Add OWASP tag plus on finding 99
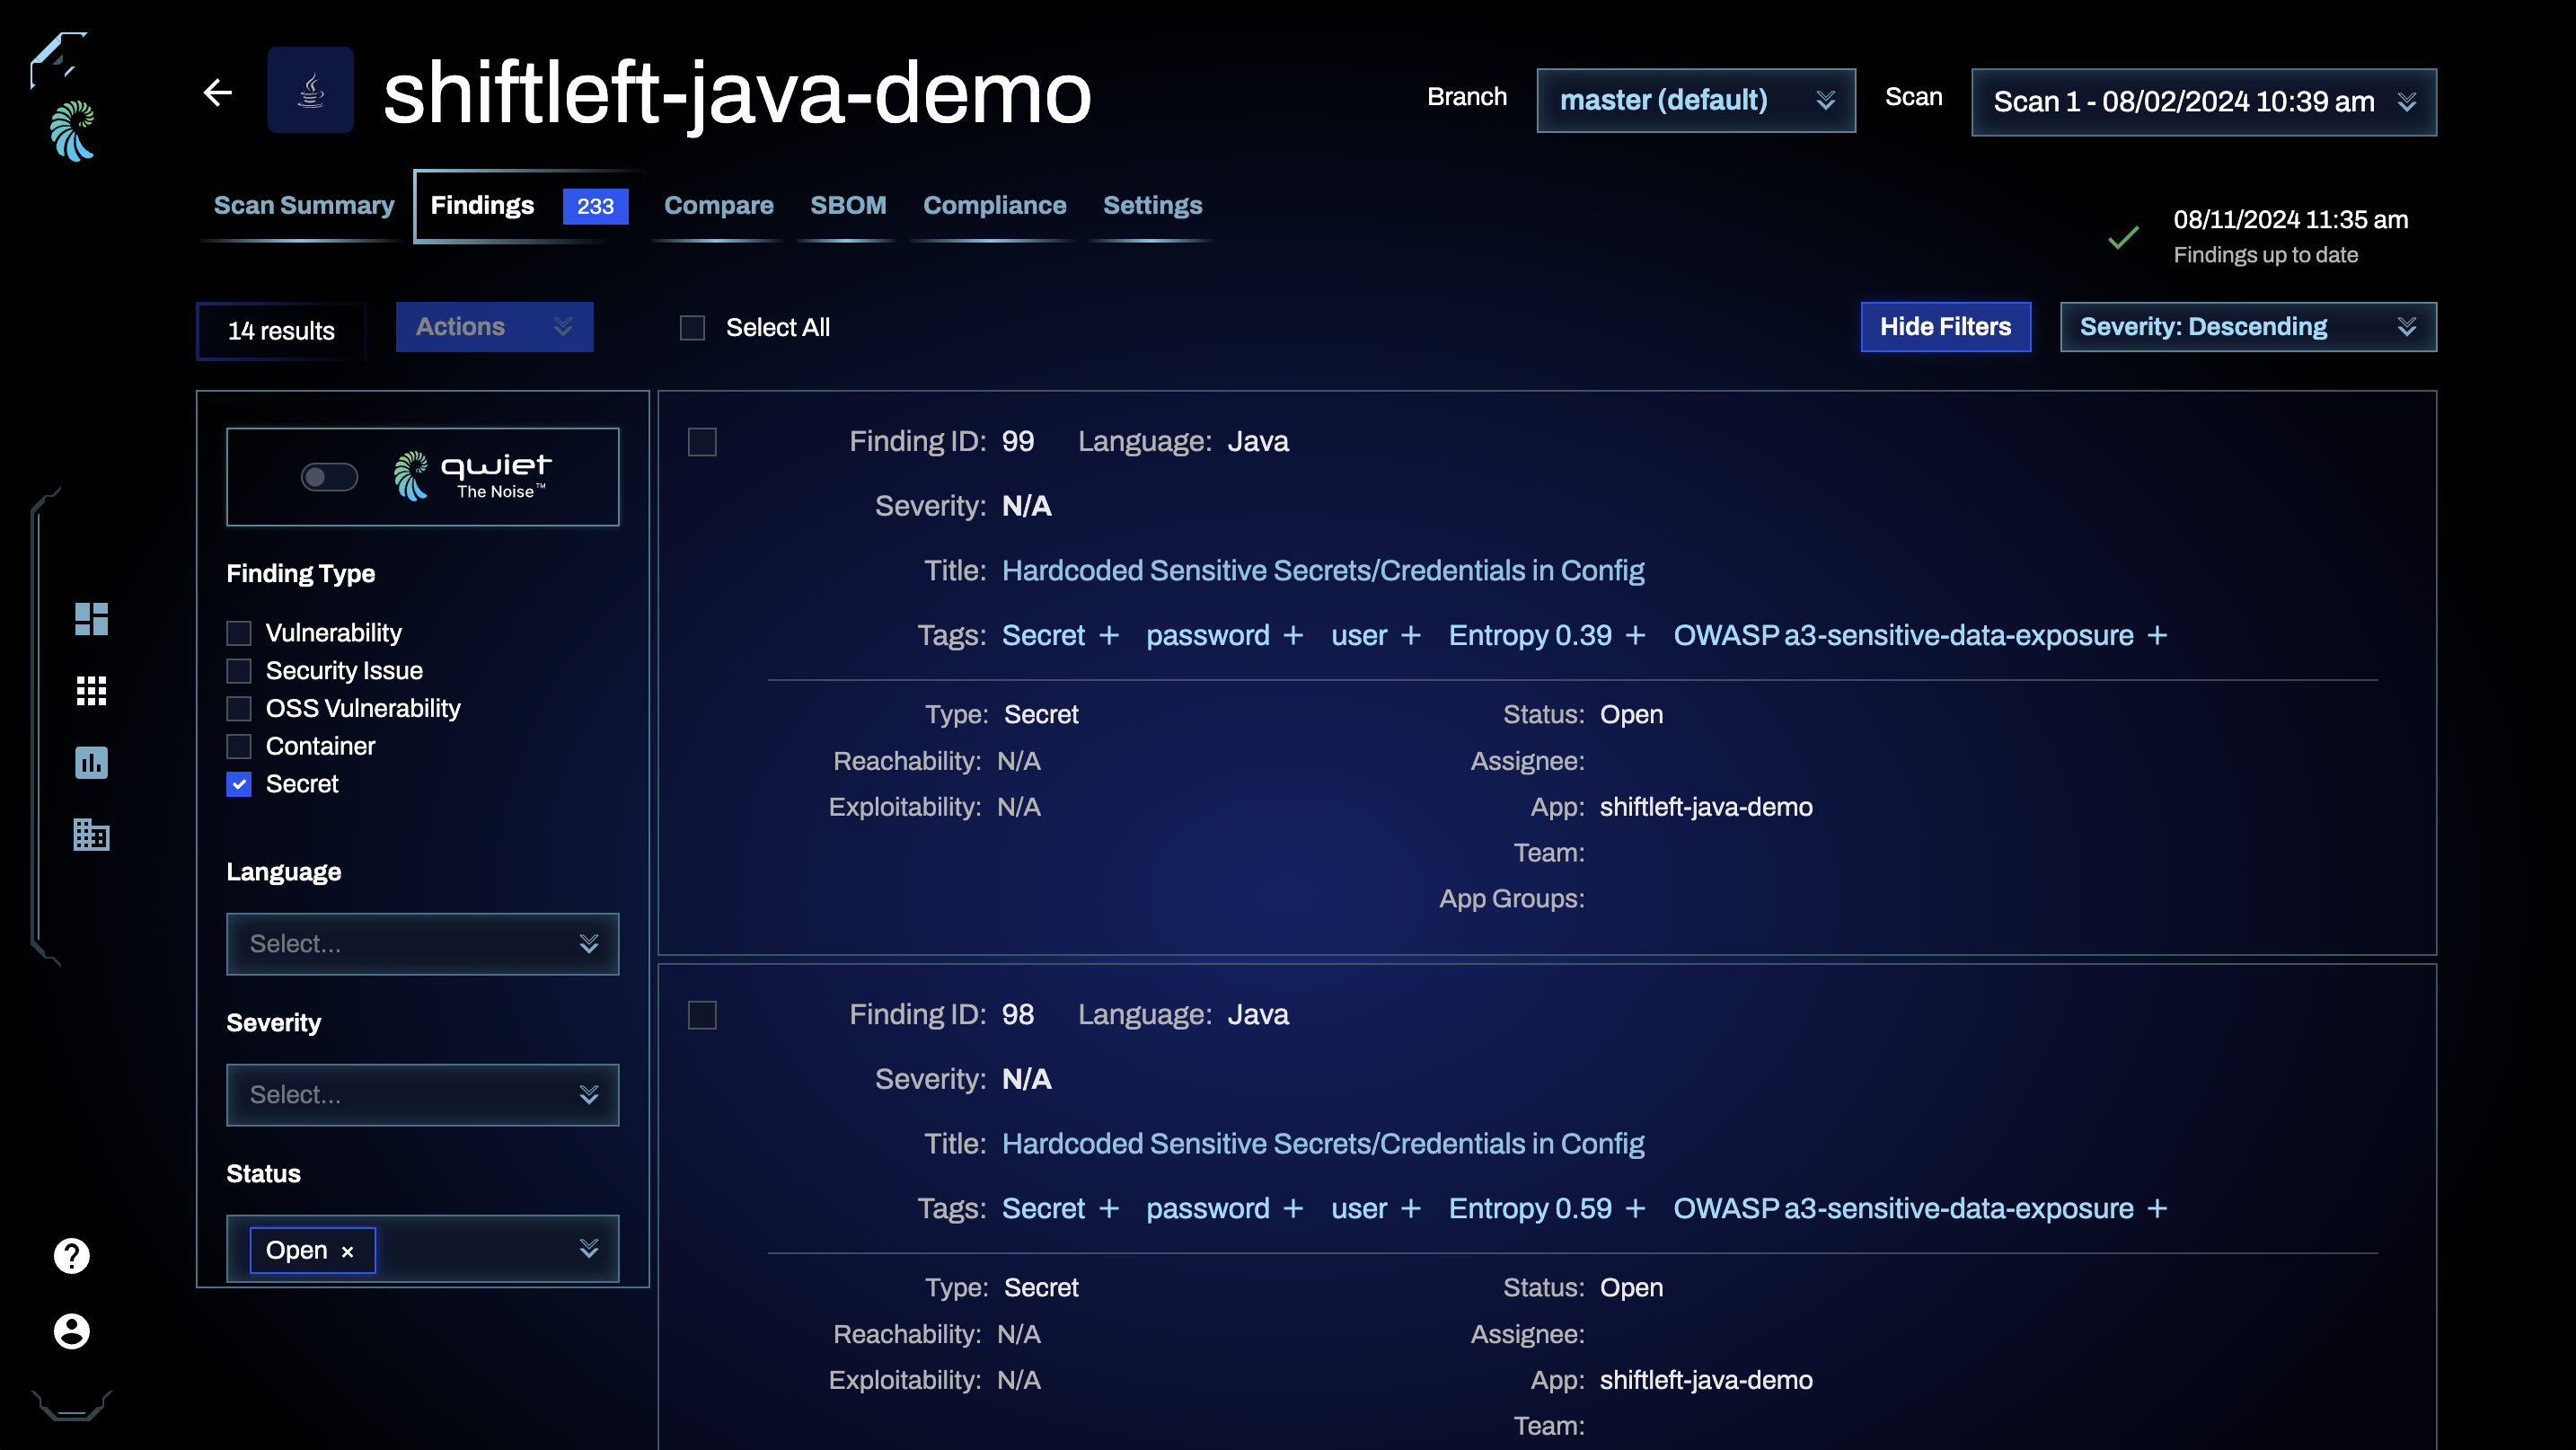The width and height of the screenshot is (2576, 1450). pos(2158,636)
